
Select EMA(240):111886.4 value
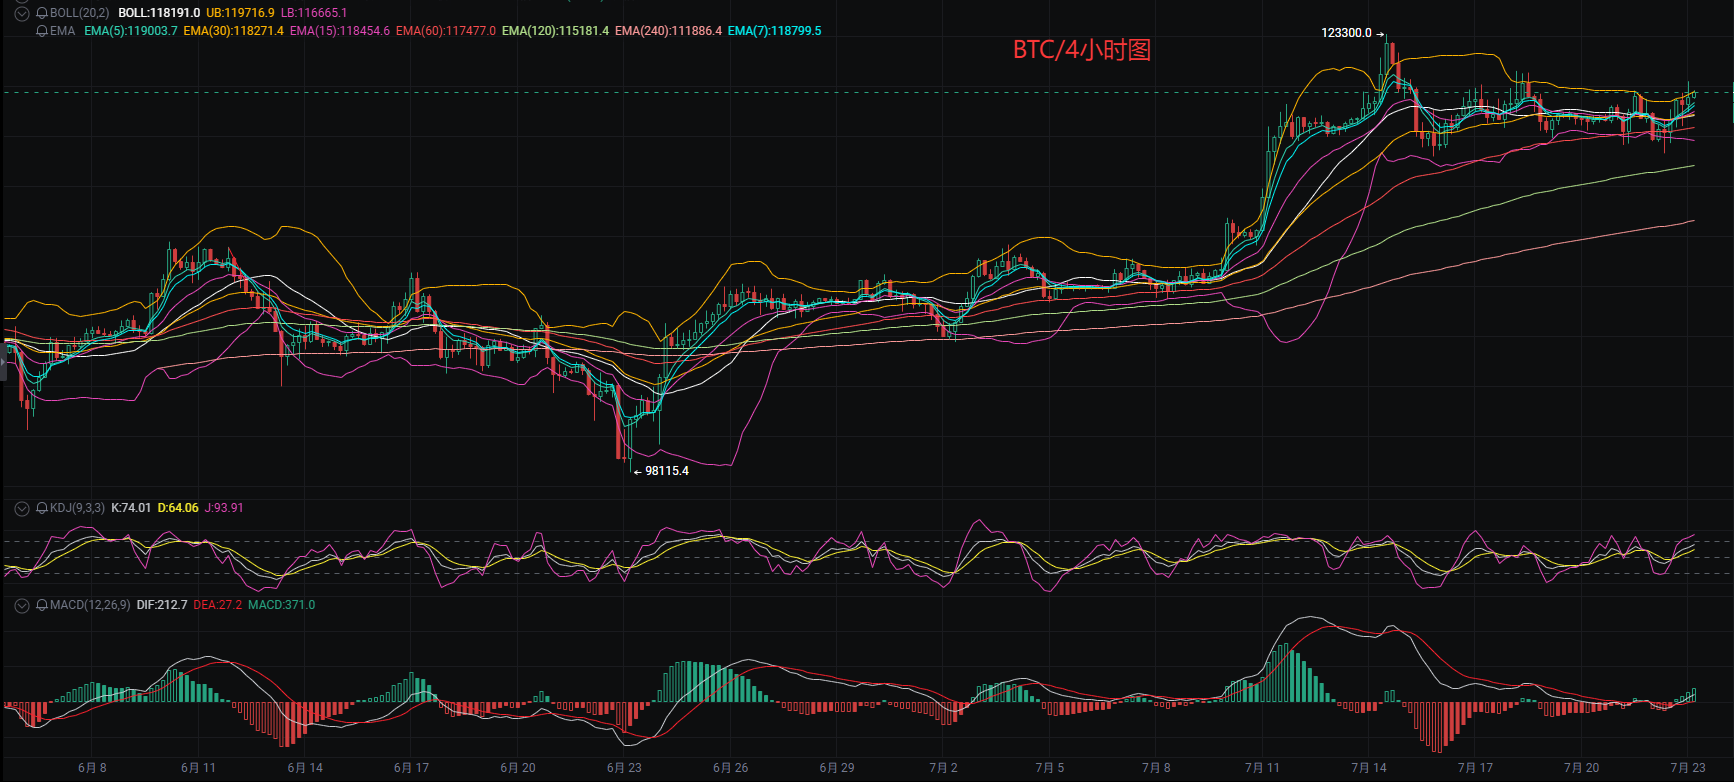[668, 31]
